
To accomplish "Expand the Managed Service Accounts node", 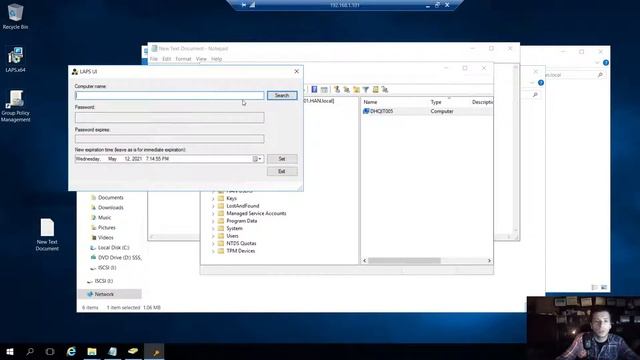I will coord(213,213).
